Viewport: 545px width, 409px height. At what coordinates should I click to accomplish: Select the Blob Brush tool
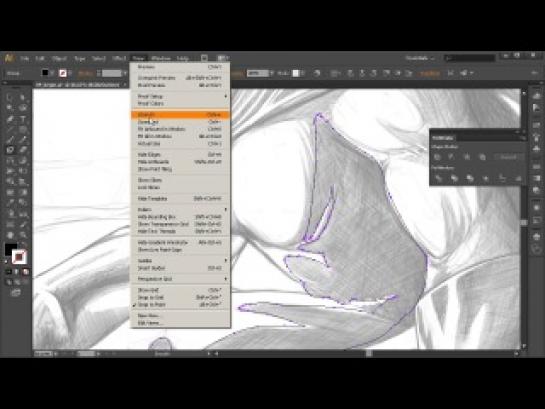(x=10, y=150)
